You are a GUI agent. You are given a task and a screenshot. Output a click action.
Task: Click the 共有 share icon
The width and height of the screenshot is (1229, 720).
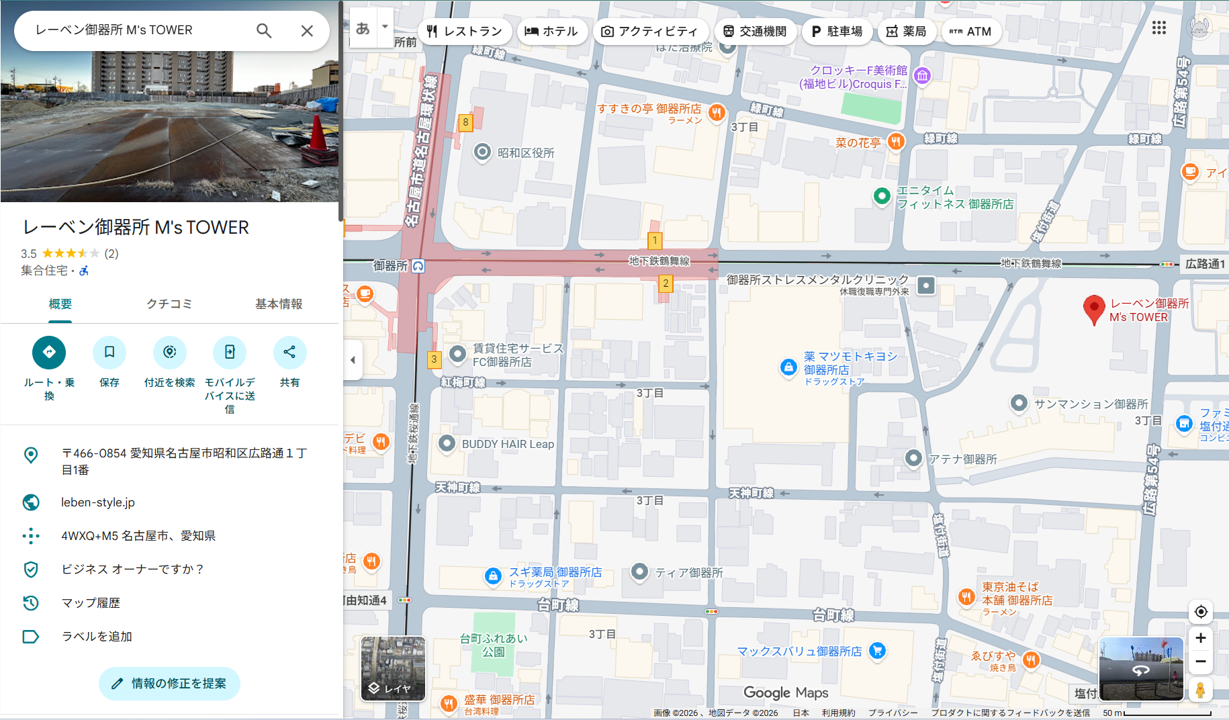[289, 352]
